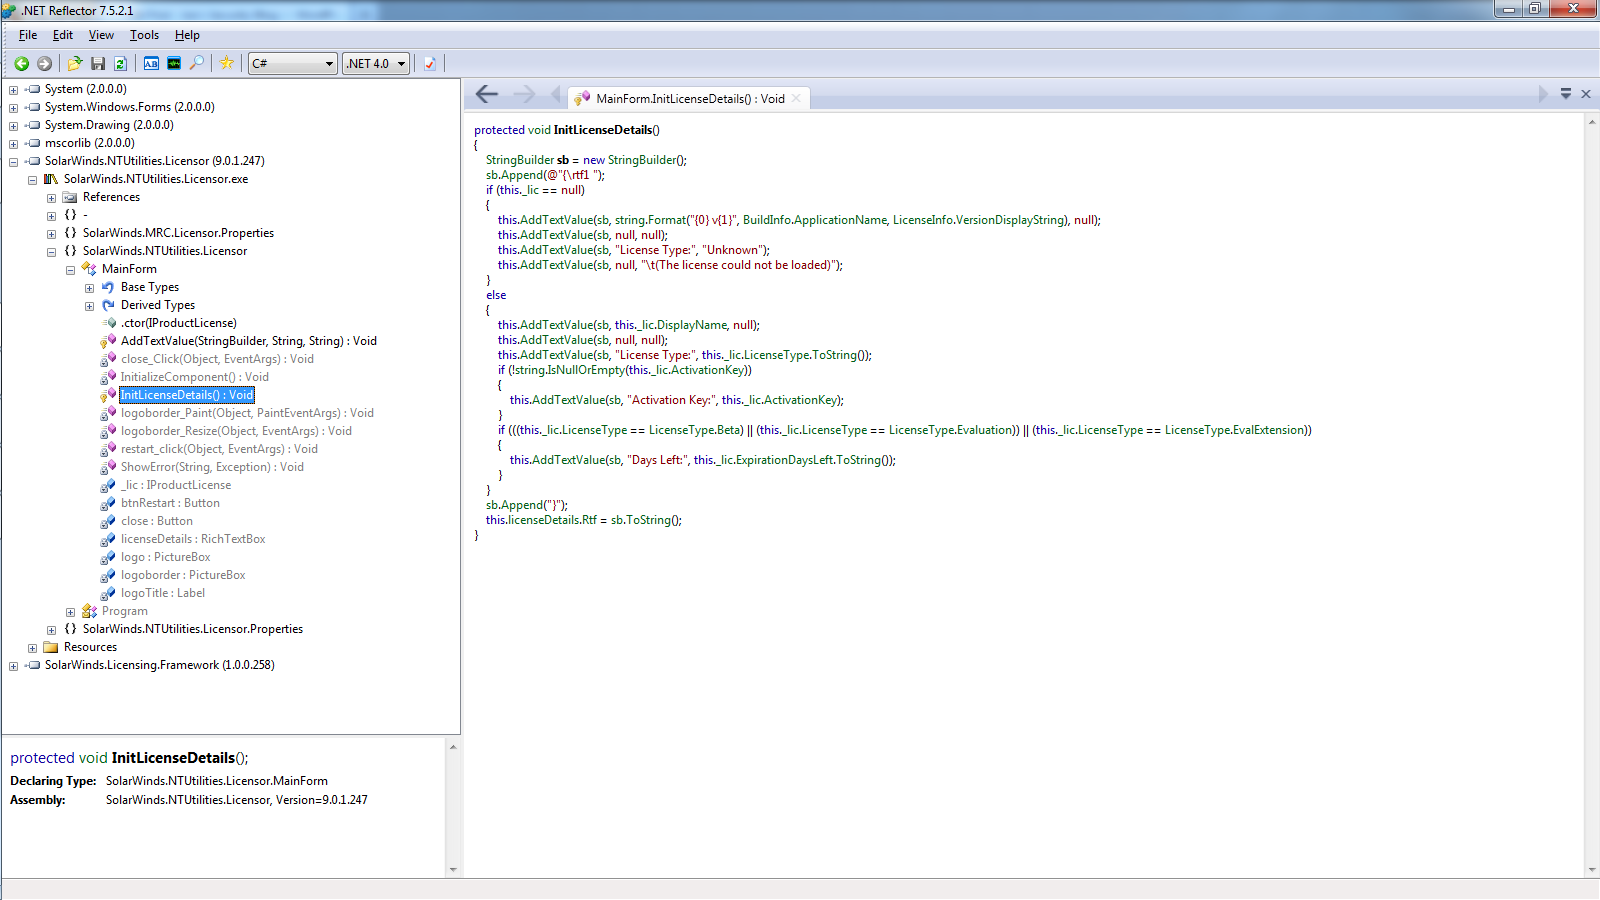Select the MainForm.InitLicenseDetails() tab
Viewport: 1600px width, 900px height.
[x=690, y=98]
